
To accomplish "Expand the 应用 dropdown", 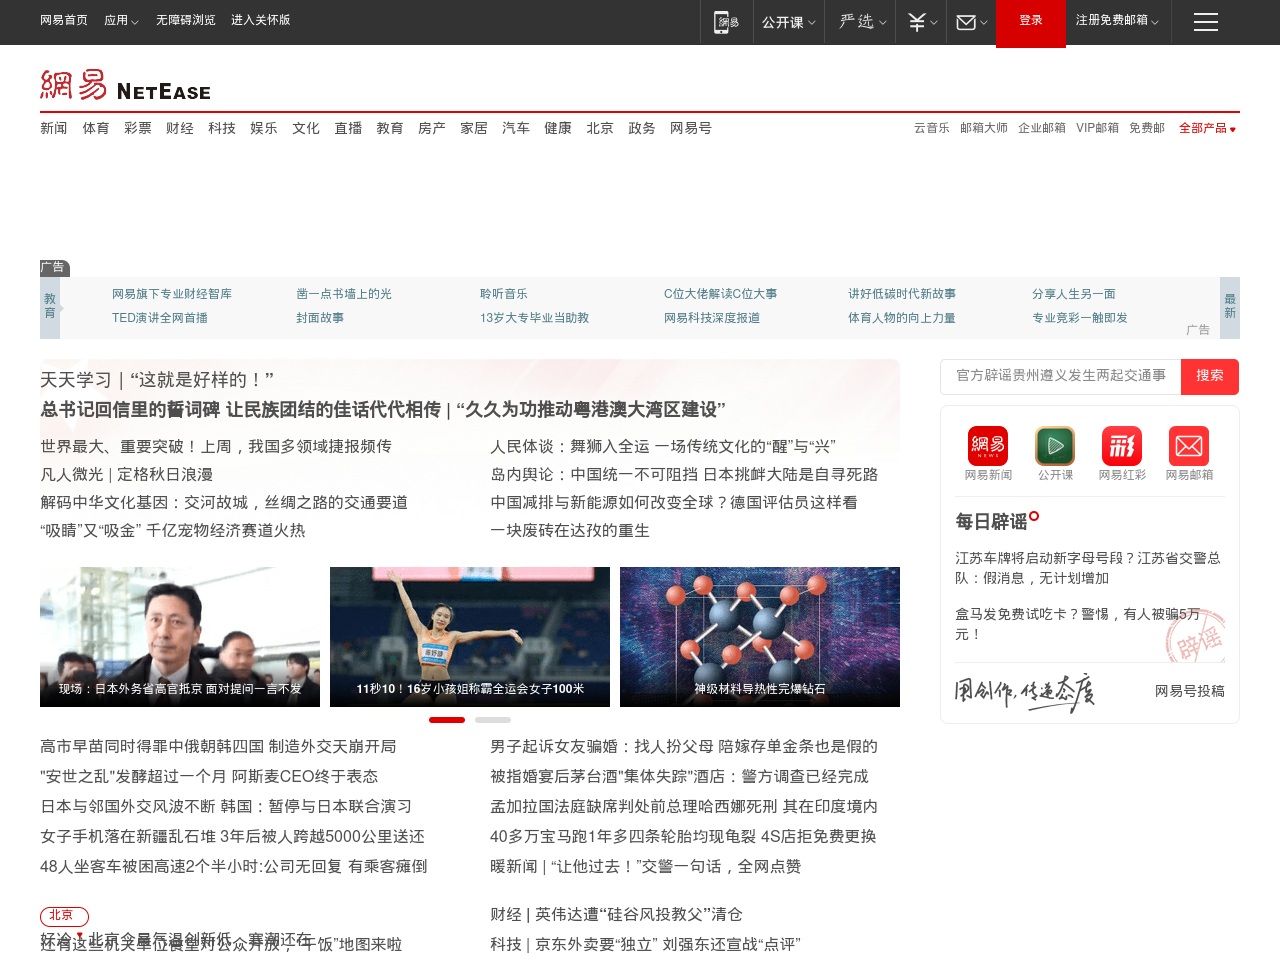I will 121,20.
